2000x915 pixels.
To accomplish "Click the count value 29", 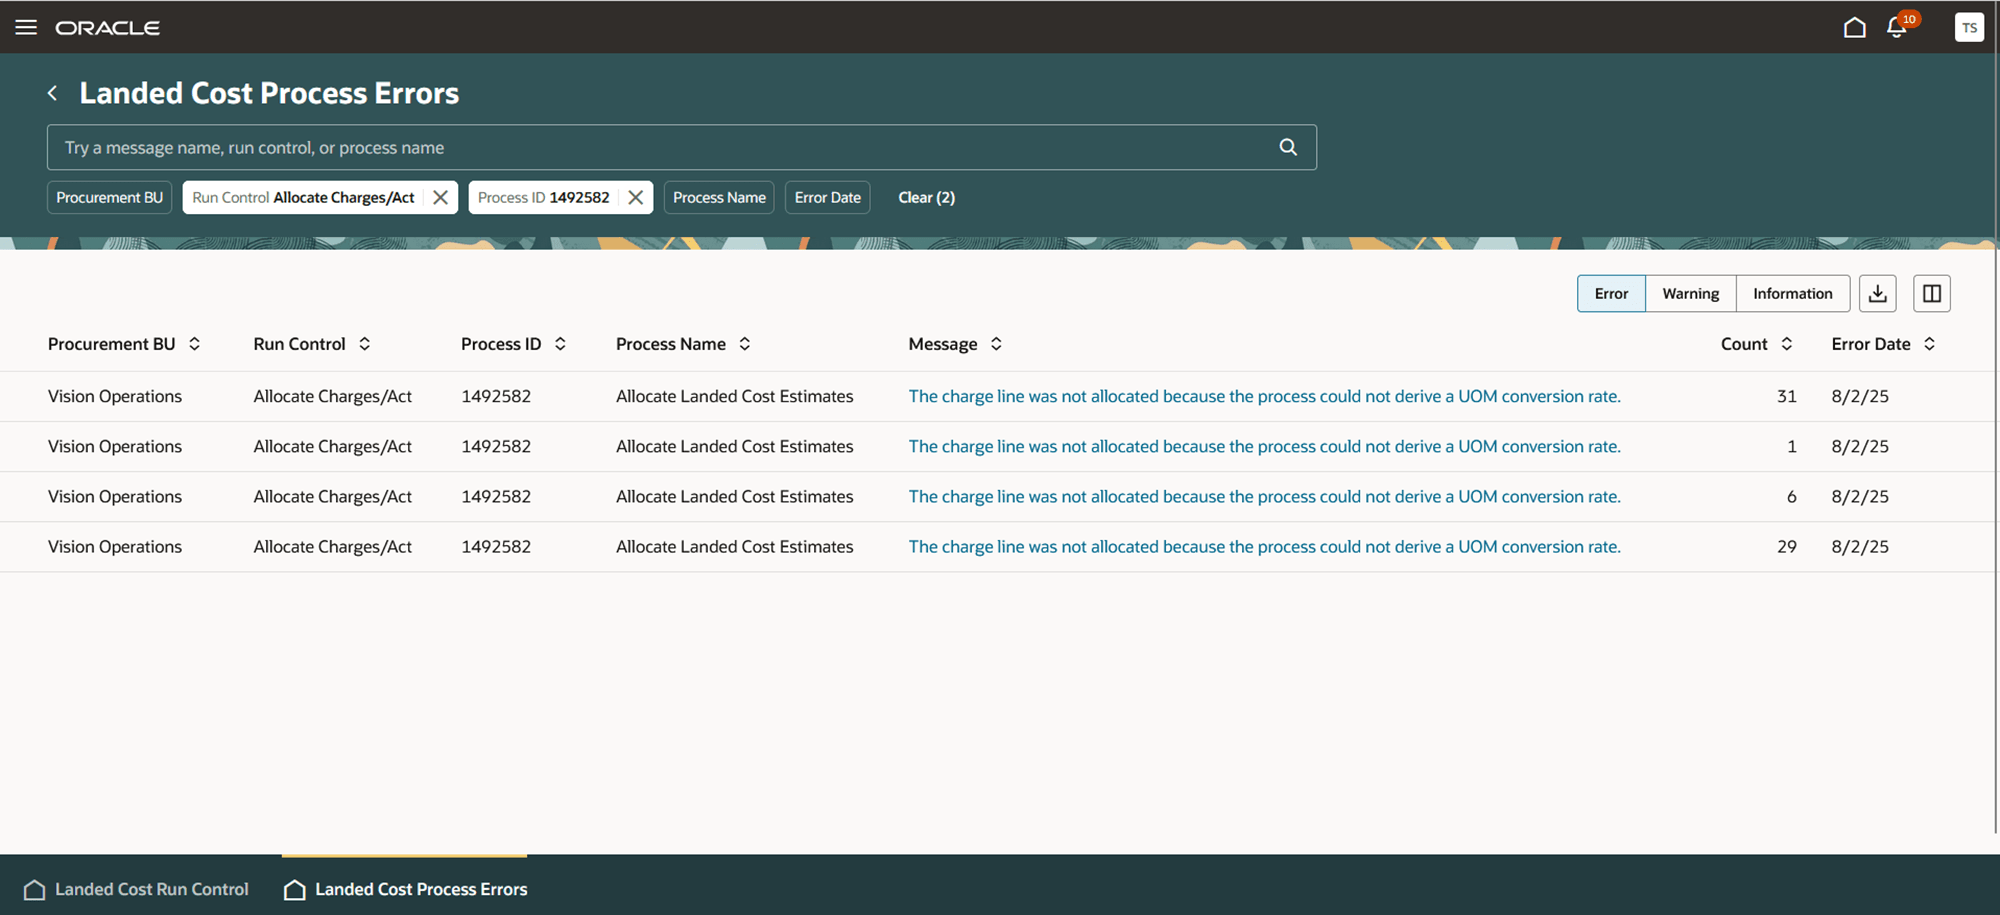I will [1786, 546].
